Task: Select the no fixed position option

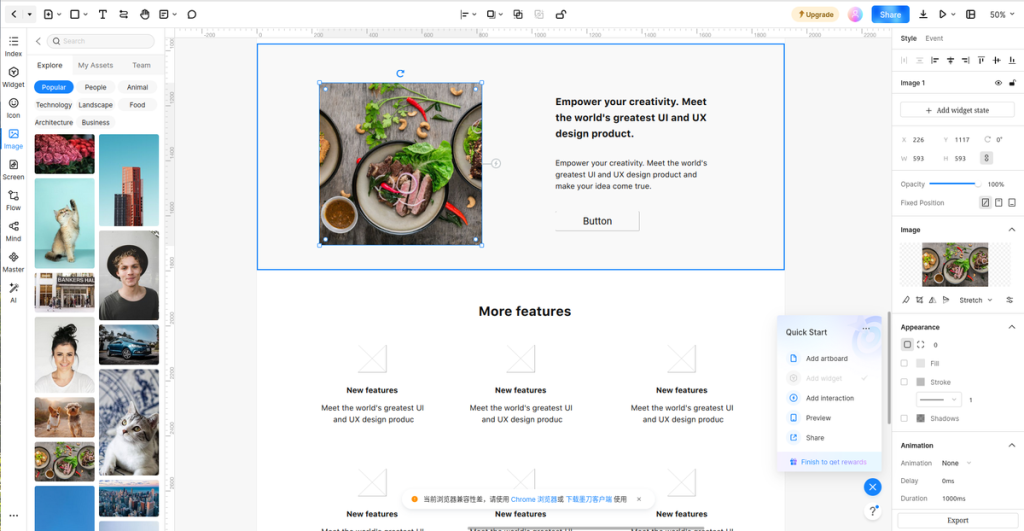Action: click(x=985, y=202)
